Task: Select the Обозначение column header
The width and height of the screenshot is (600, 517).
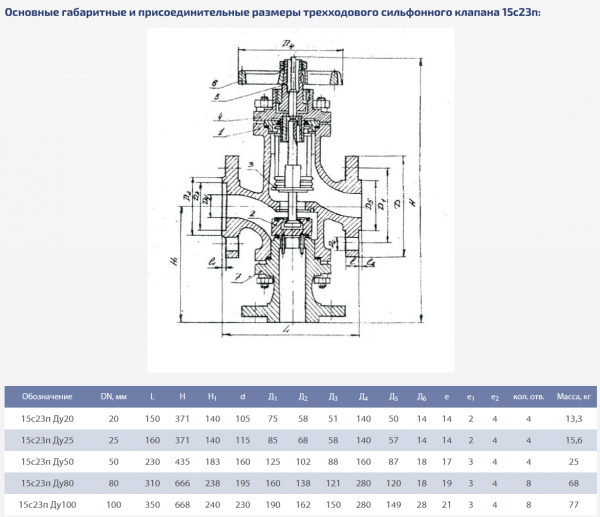Action: tap(48, 397)
